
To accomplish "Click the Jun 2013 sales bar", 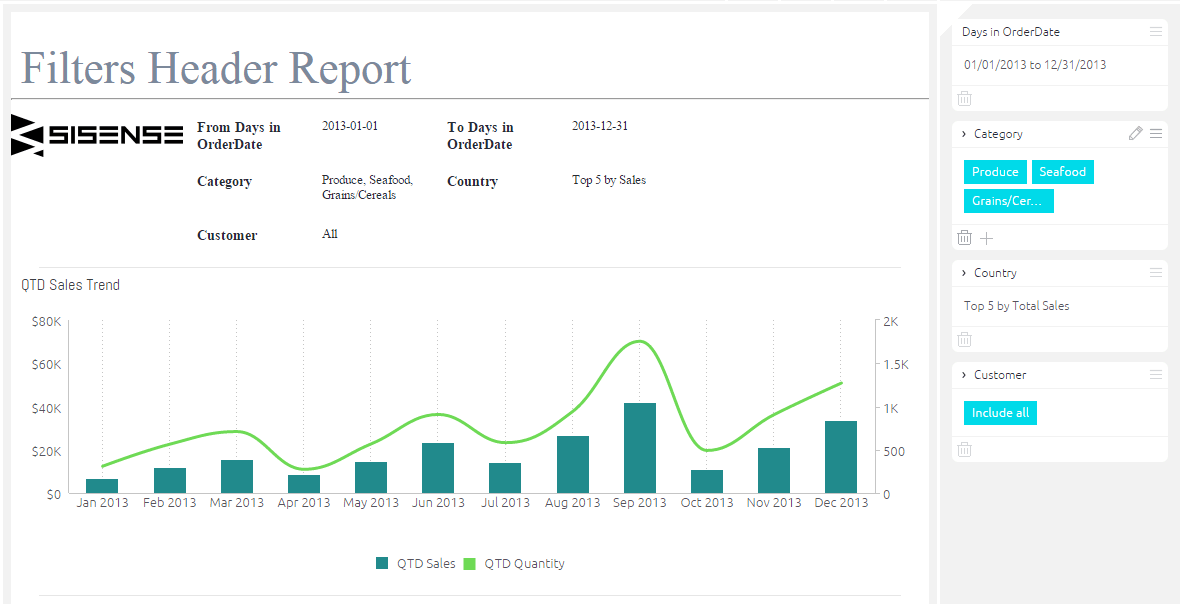I will [438, 468].
